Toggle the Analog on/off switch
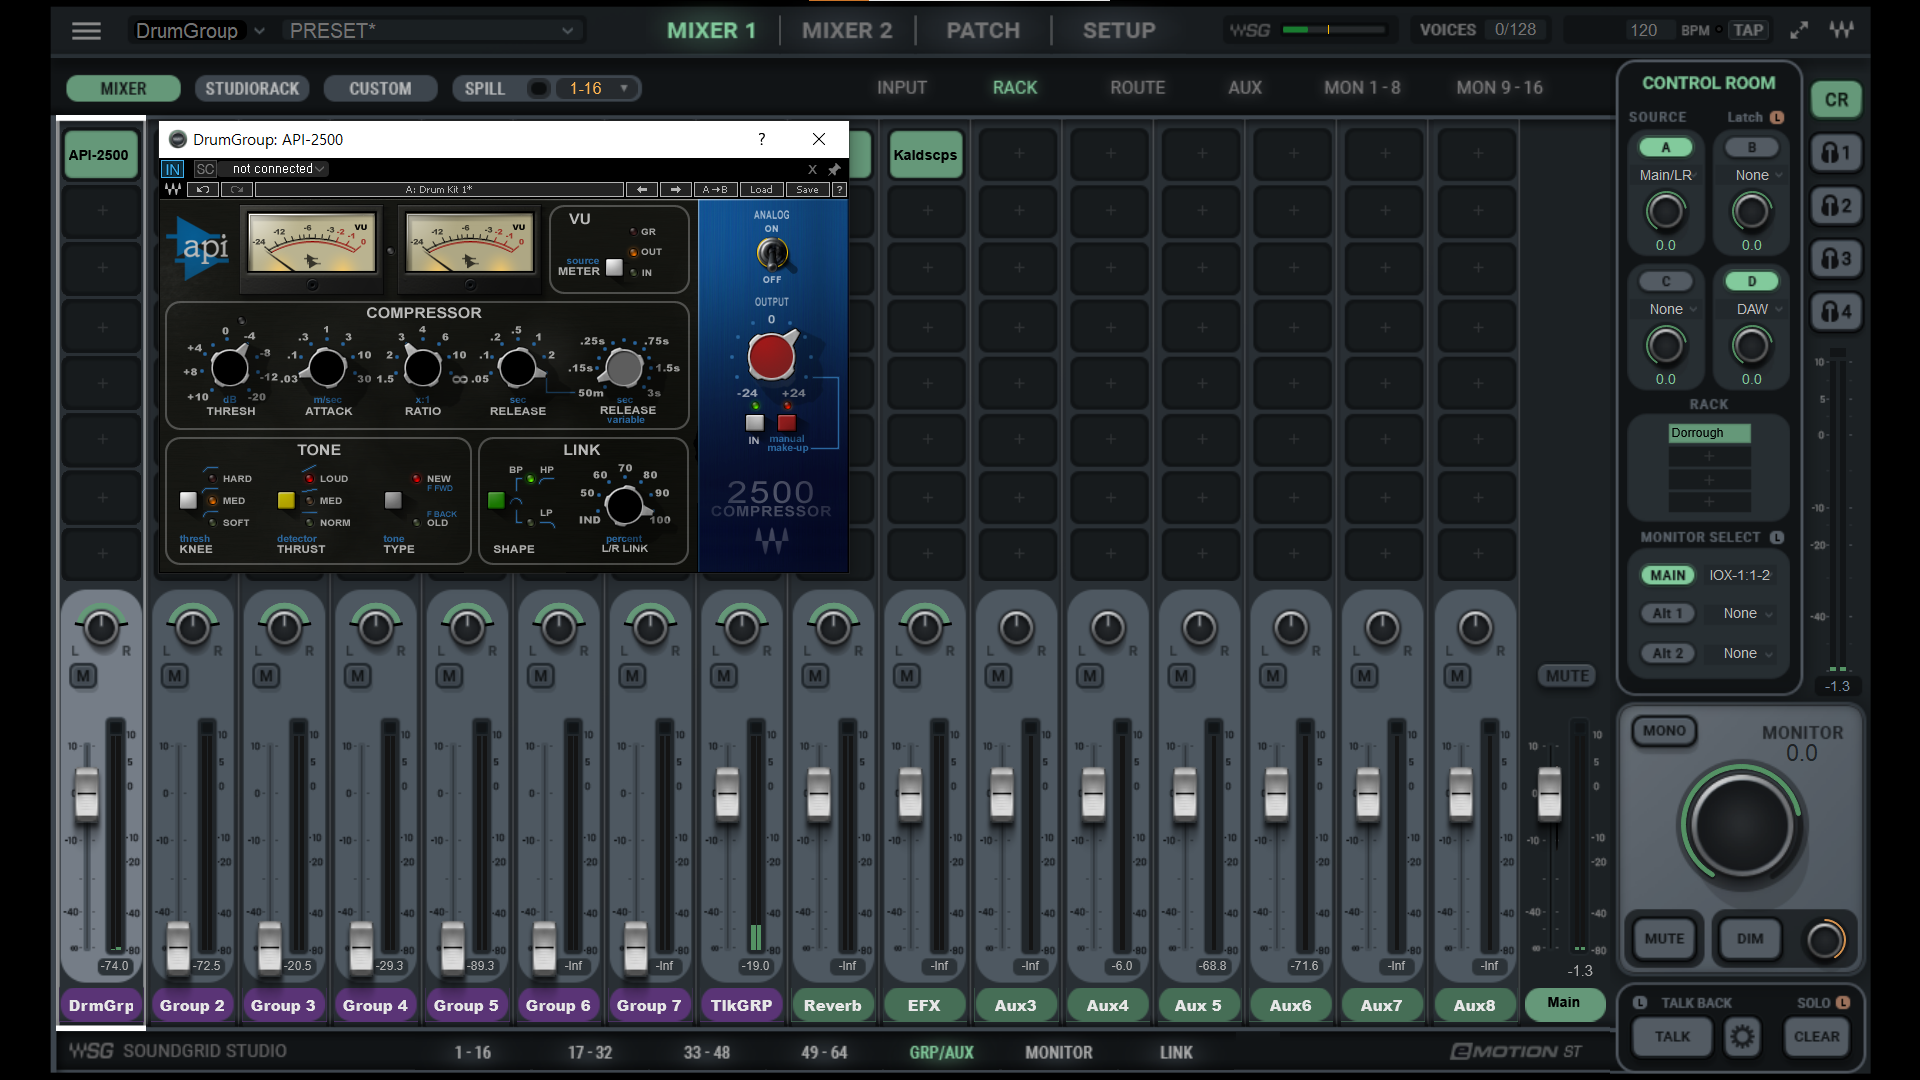 tap(771, 254)
